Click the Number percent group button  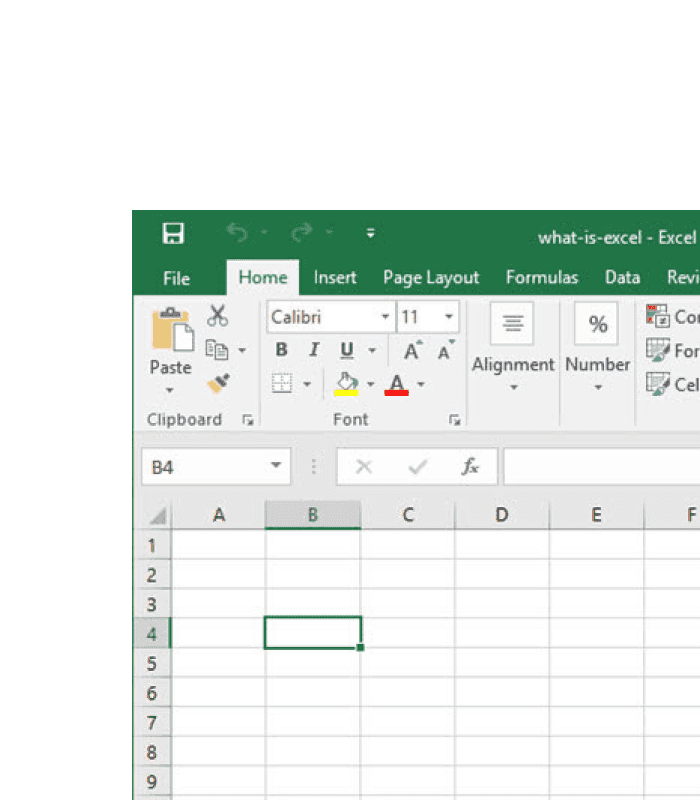coord(597,348)
